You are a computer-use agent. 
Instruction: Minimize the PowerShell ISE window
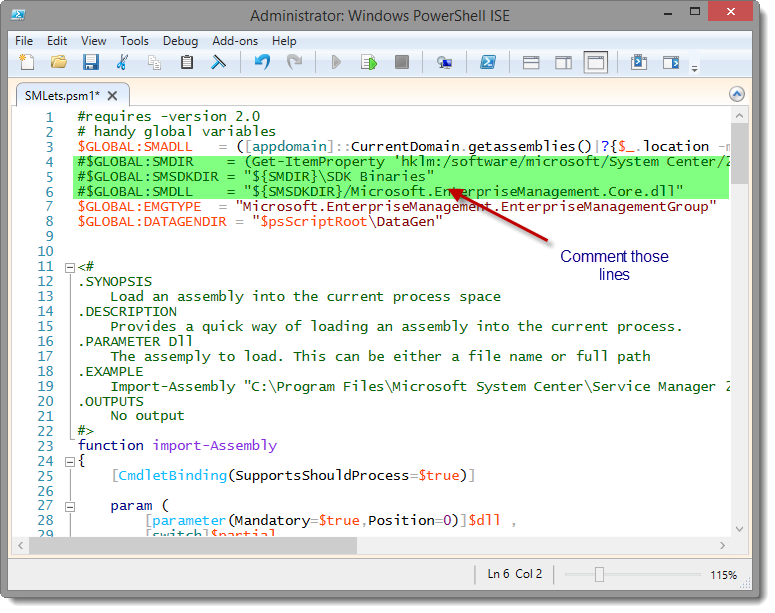[668, 12]
